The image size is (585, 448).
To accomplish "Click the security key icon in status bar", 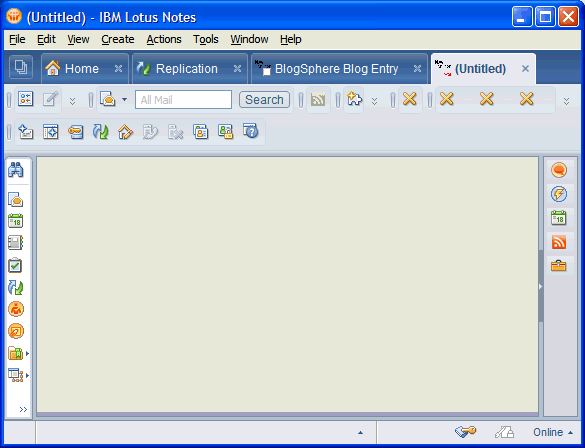I will pos(465,432).
